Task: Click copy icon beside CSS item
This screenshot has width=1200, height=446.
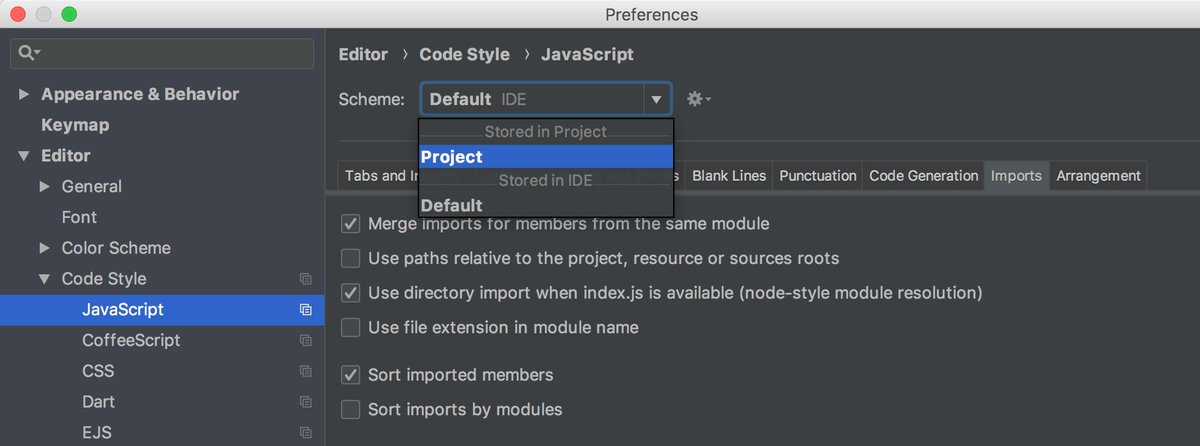Action: [x=305, y=371]
